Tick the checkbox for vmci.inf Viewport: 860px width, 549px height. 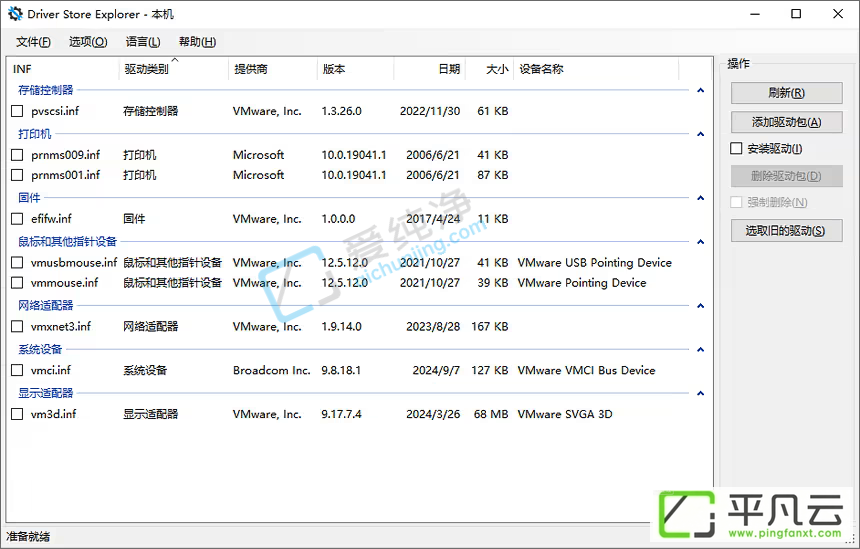point(17,370)
